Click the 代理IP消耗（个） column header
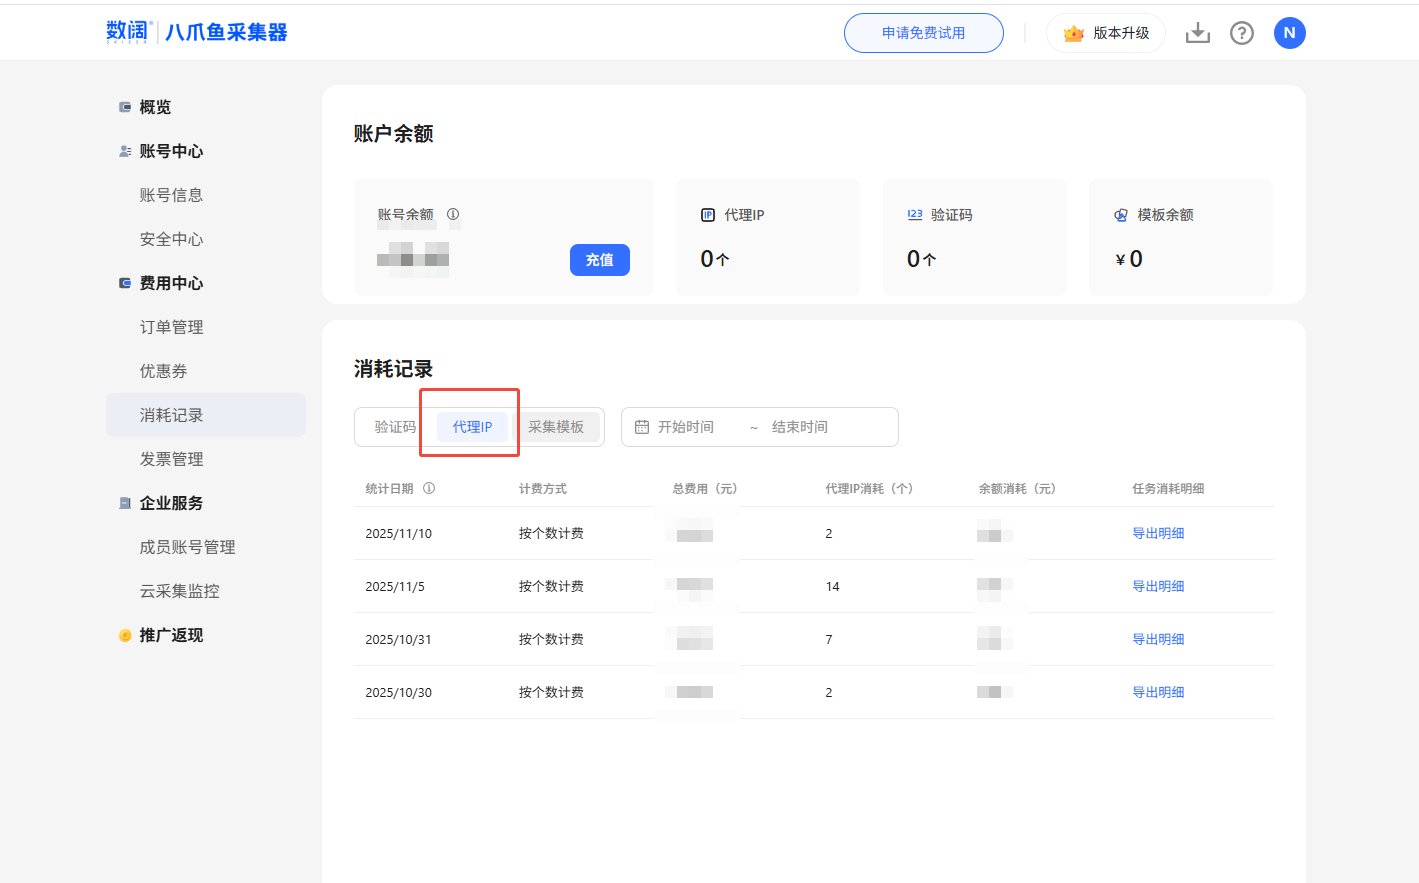Image resolution: width=1419 pixels, height=883 pixels. point(869,488)
